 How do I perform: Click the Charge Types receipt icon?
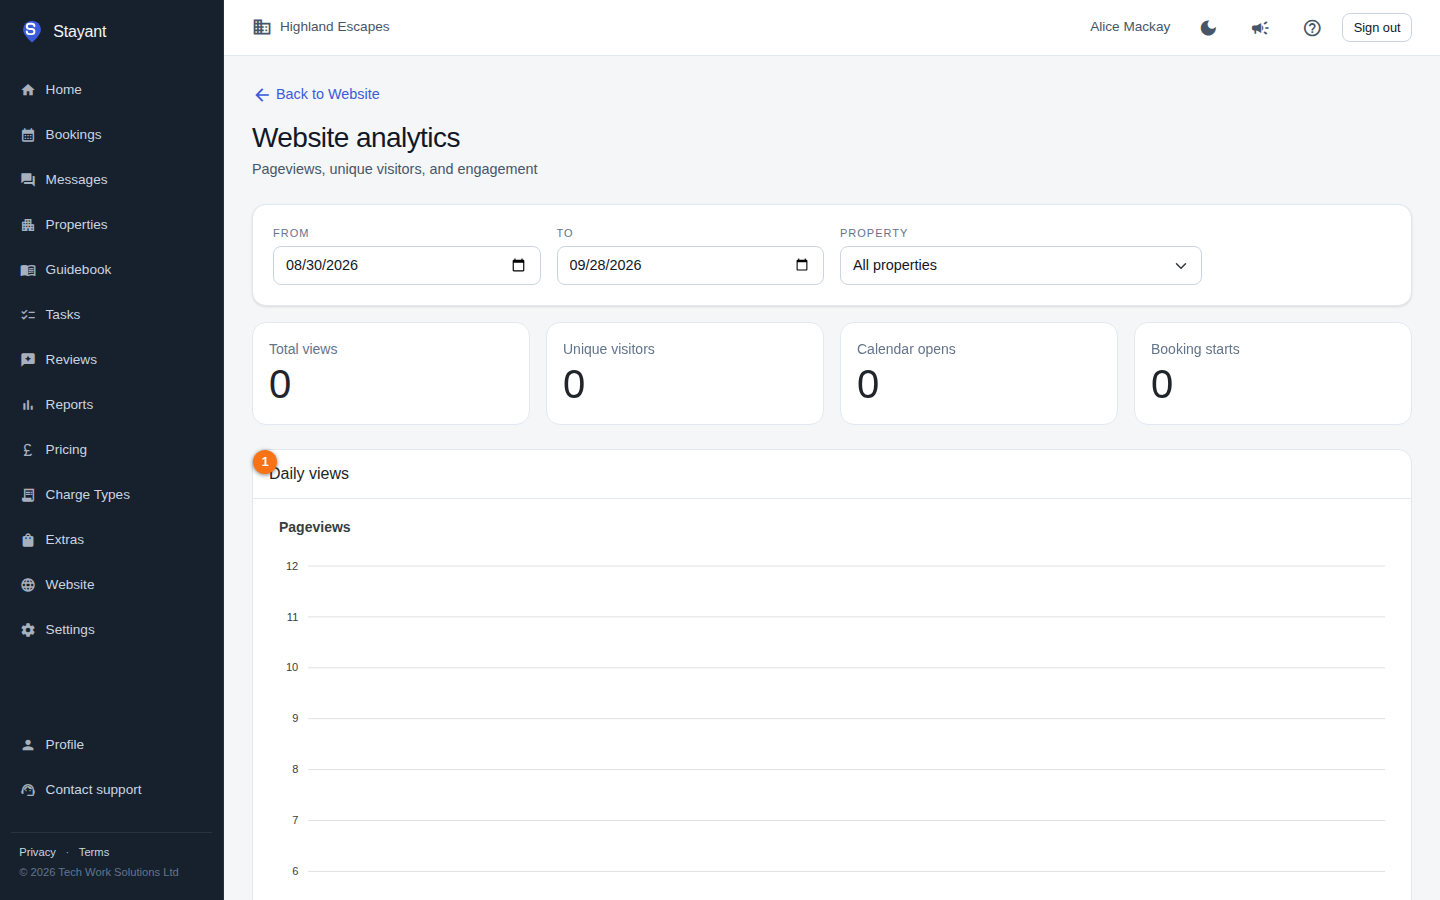click(28, 495)
